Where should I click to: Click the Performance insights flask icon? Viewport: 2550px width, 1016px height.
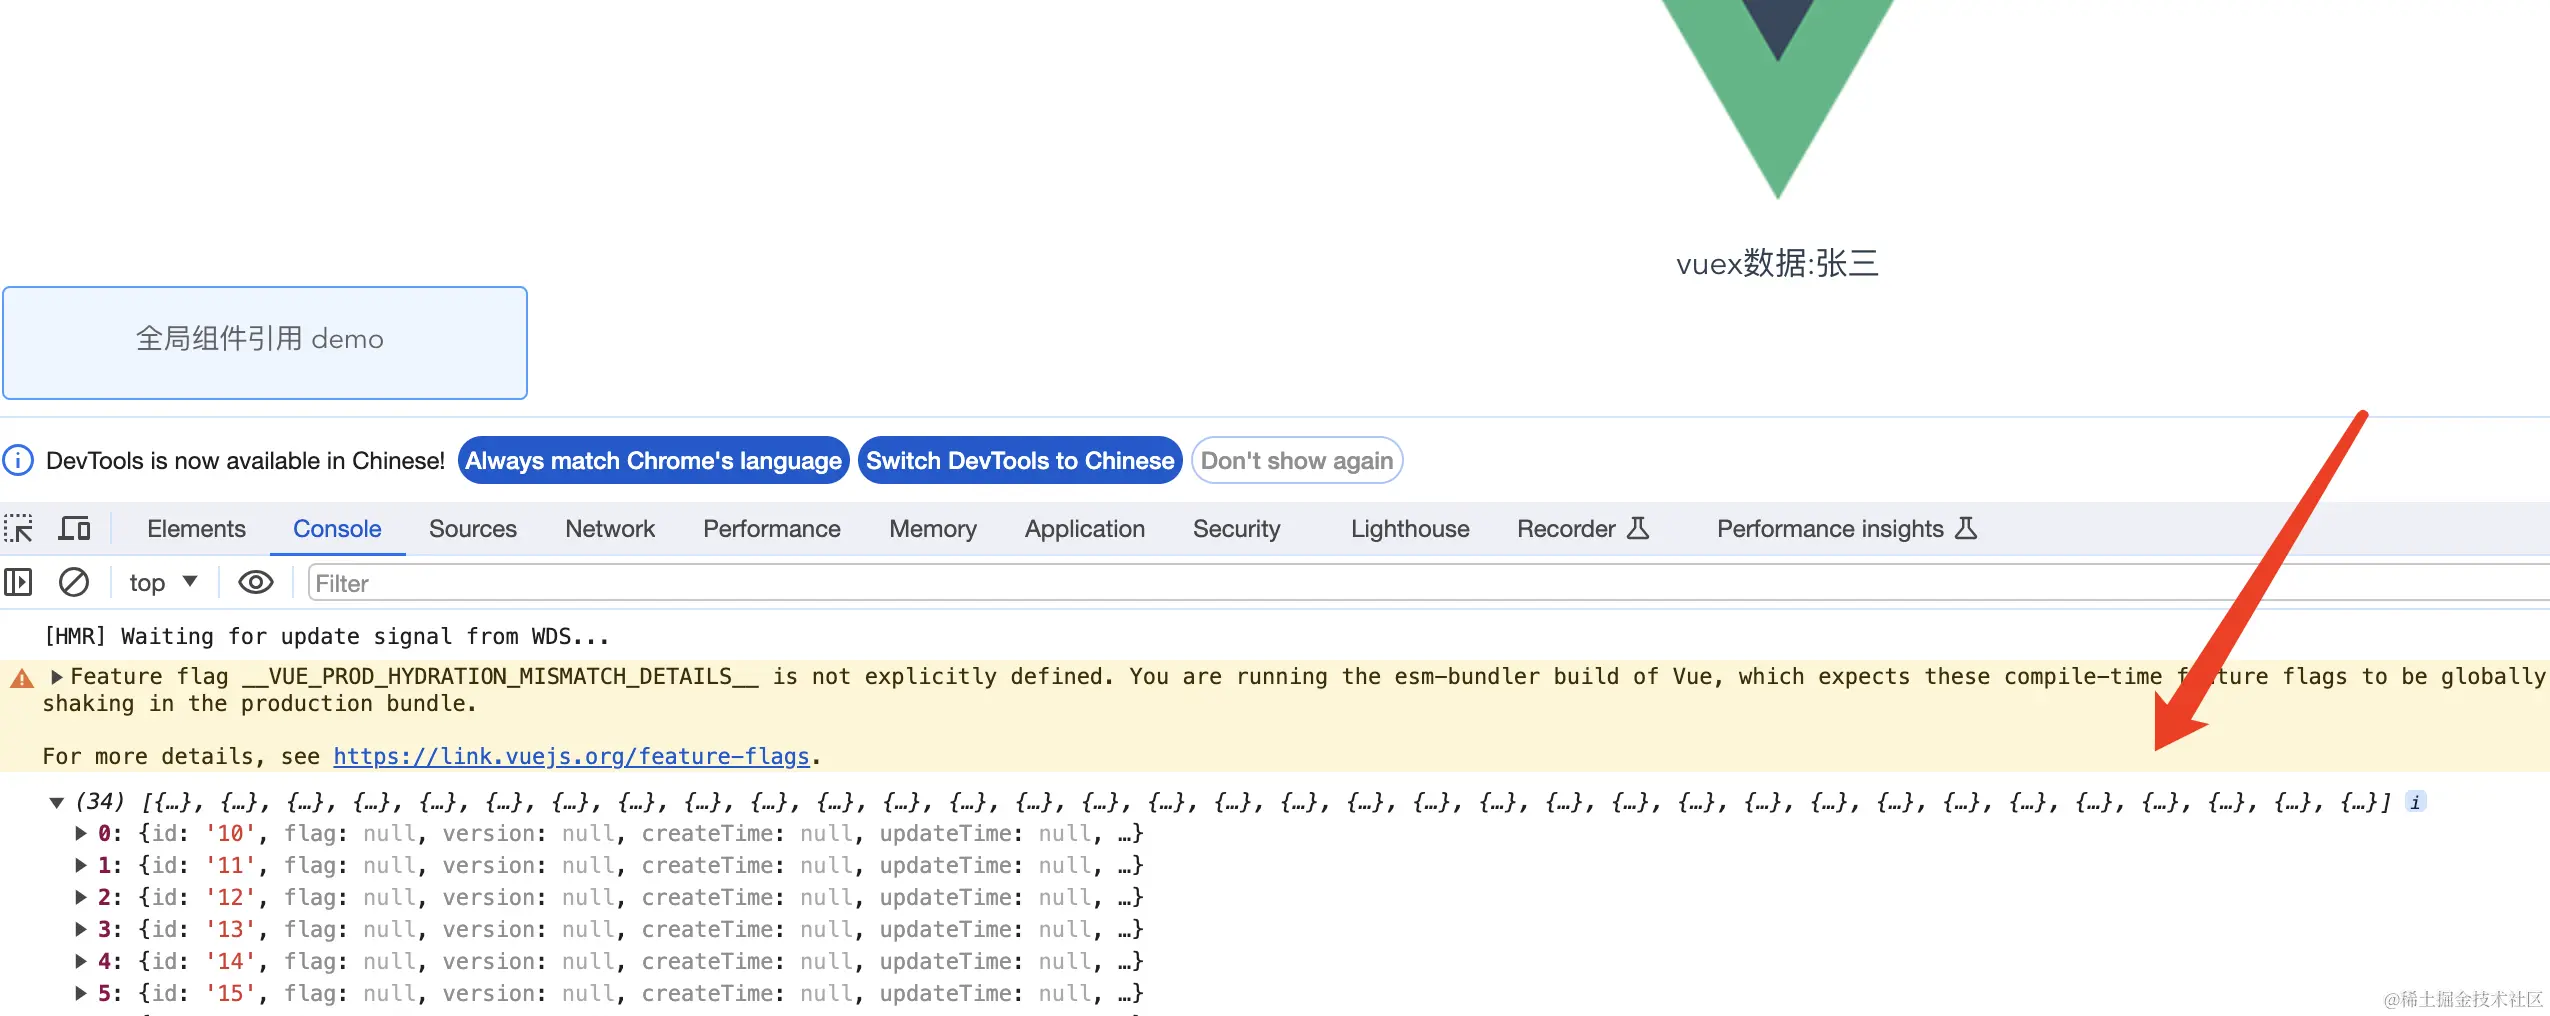[x=1966, y=528]
